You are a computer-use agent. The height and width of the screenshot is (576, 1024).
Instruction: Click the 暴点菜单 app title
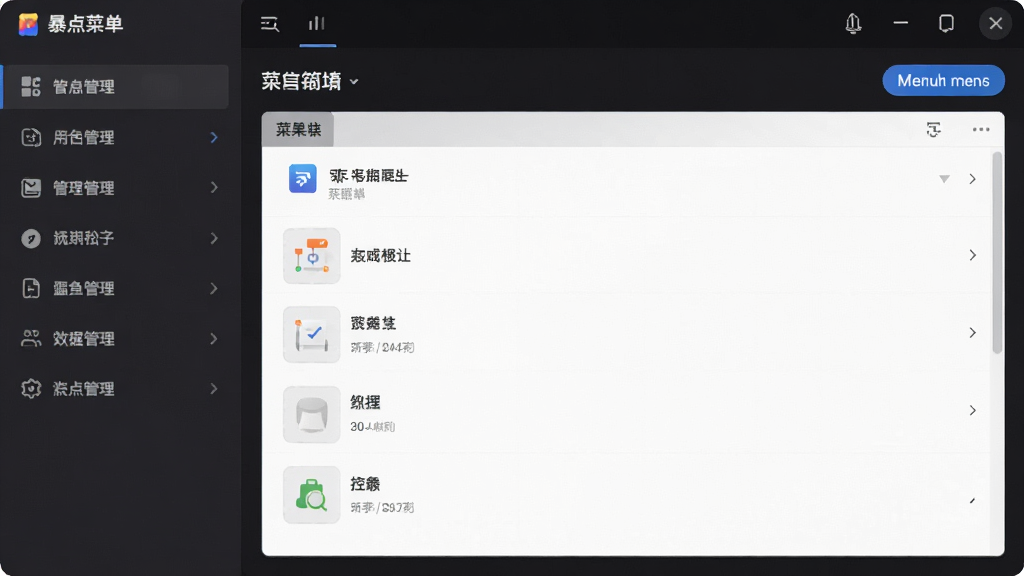tap(85, 24)
